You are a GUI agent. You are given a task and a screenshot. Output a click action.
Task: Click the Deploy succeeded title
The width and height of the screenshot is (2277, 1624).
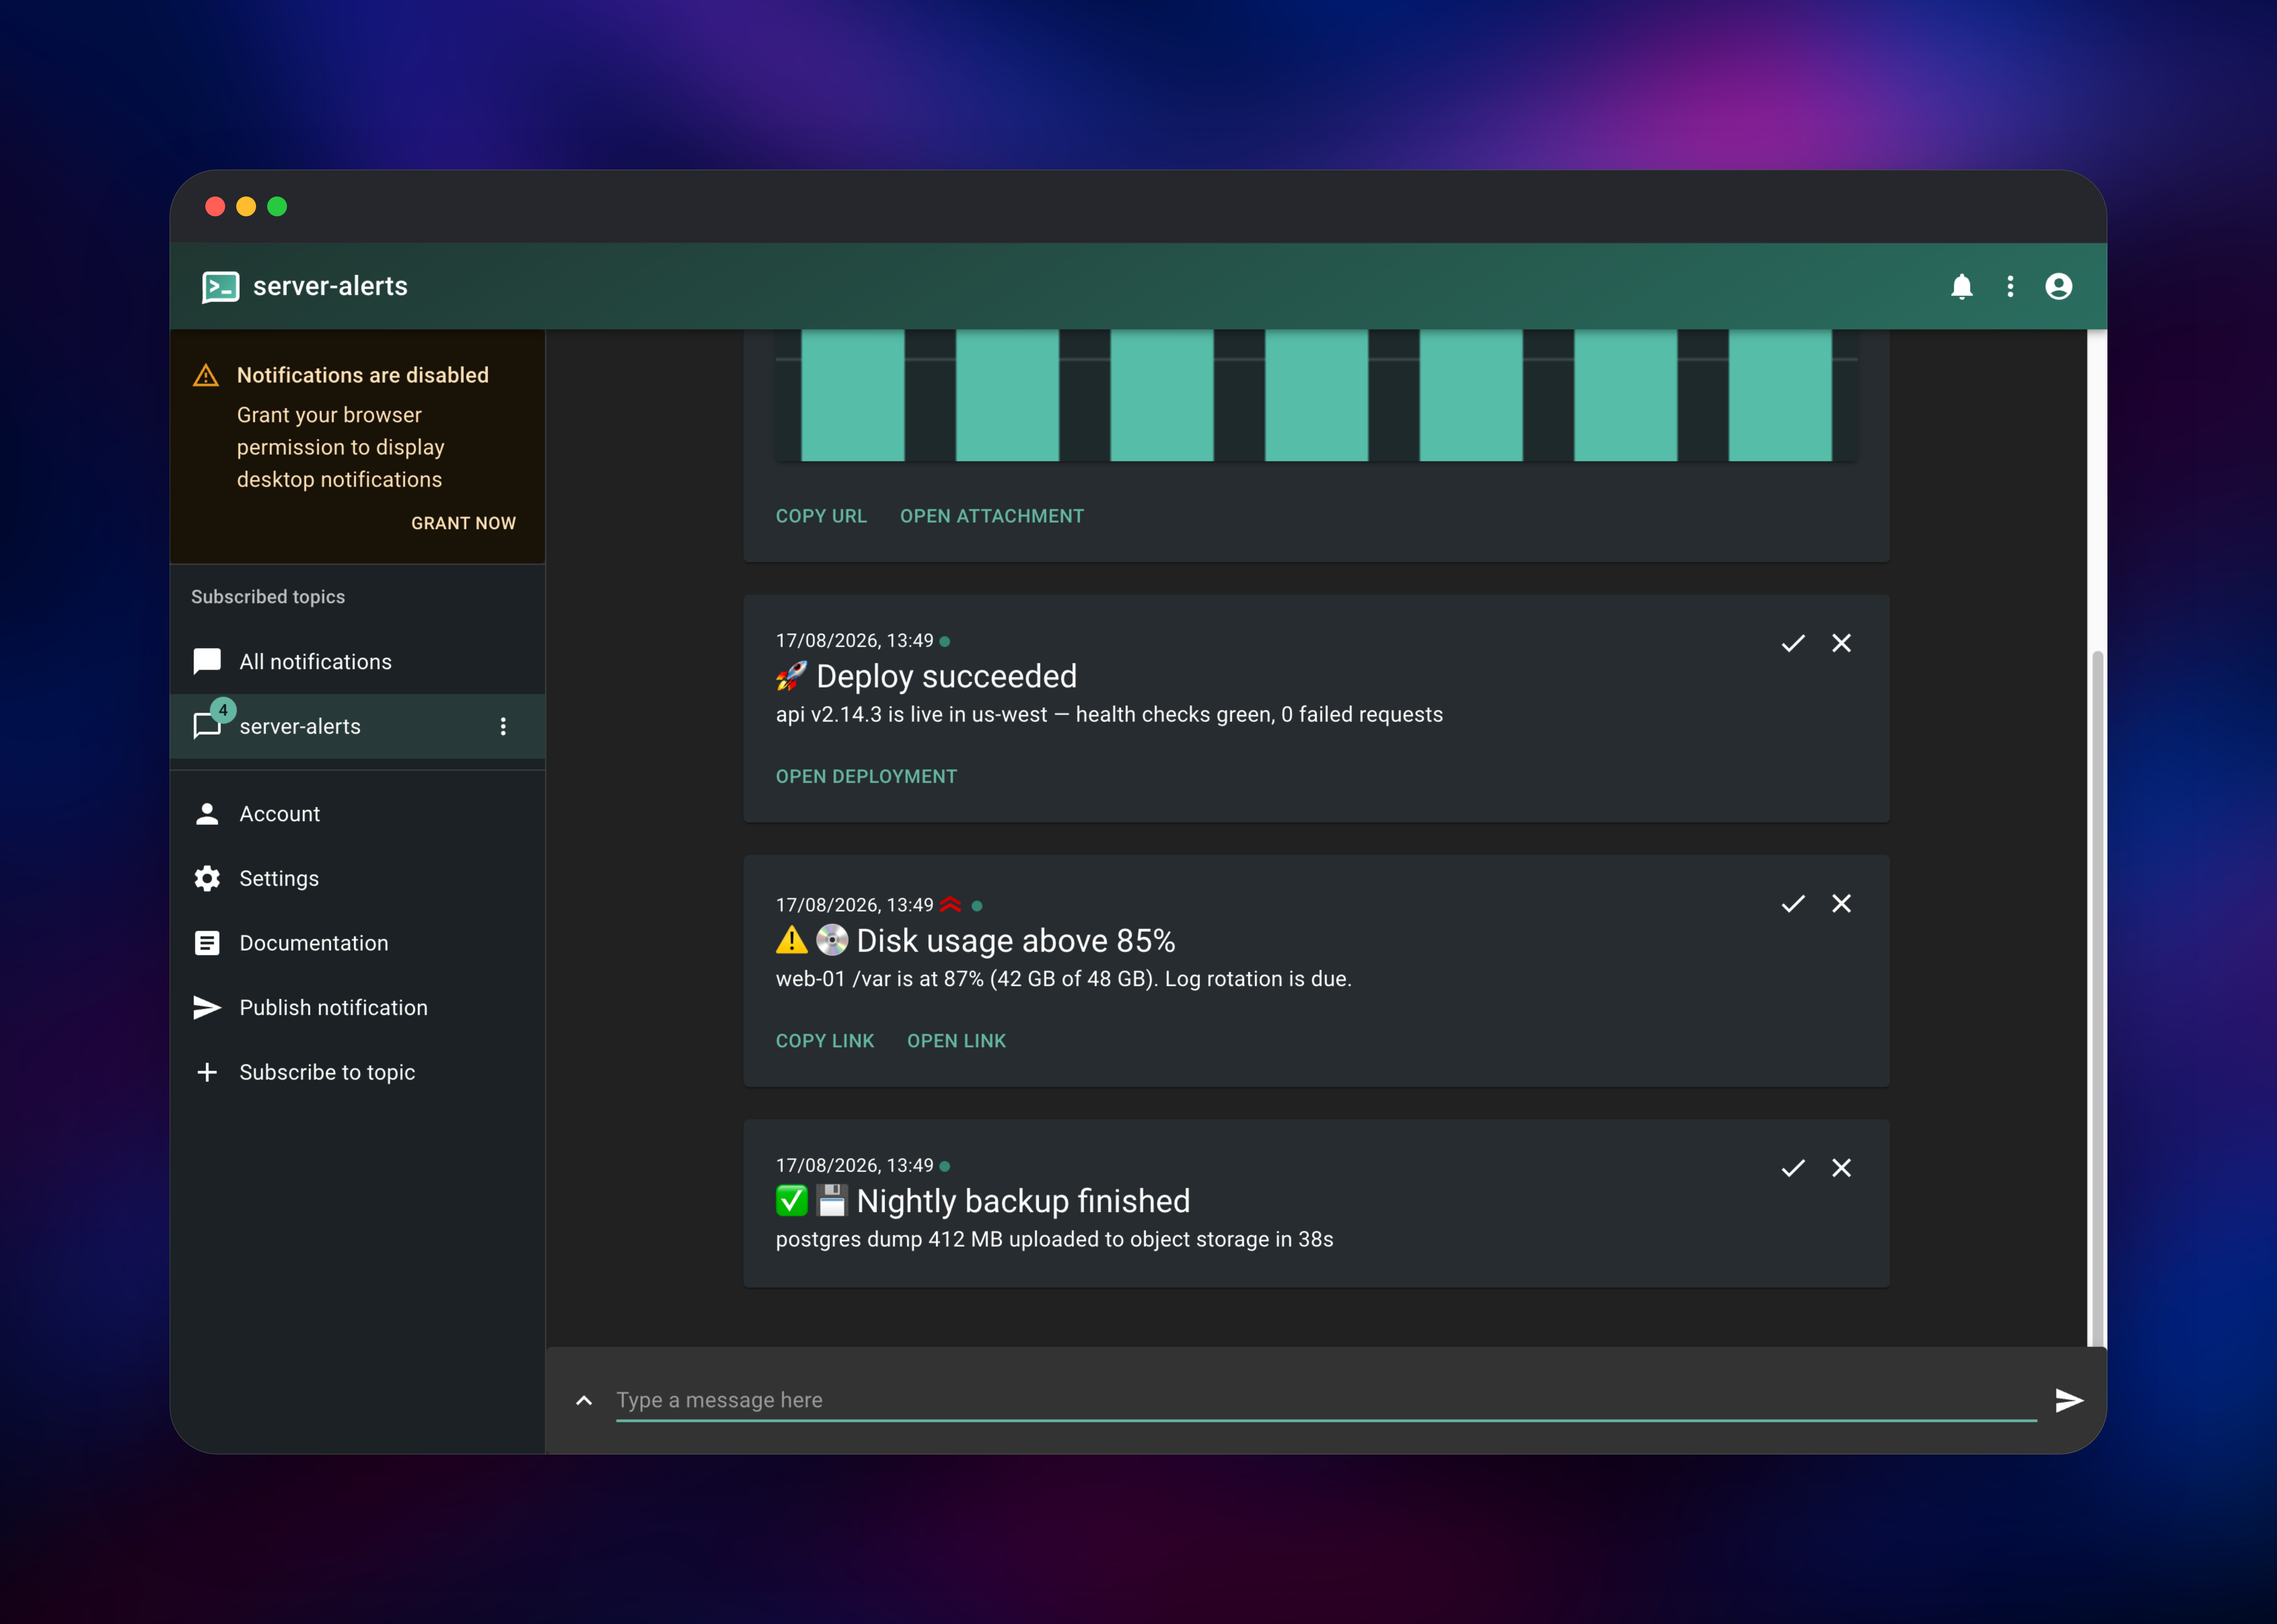(x=946, y=677)
